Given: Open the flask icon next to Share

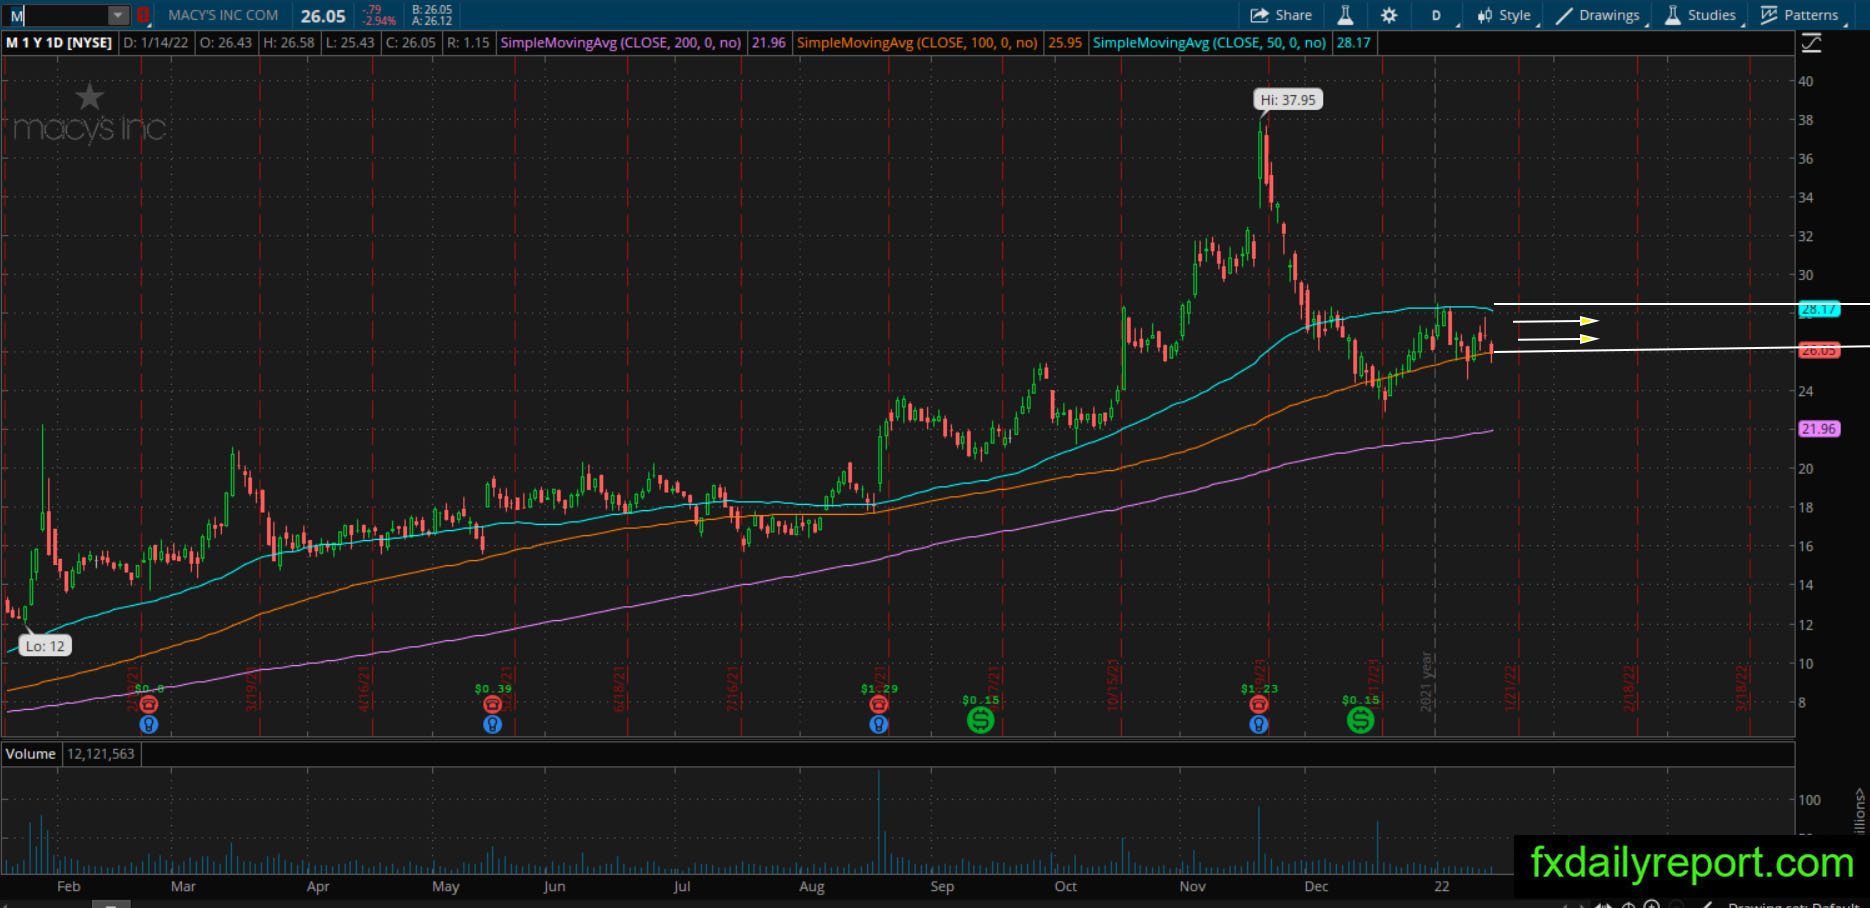Looking at the screenshot, I should [x=1345, y=15].
